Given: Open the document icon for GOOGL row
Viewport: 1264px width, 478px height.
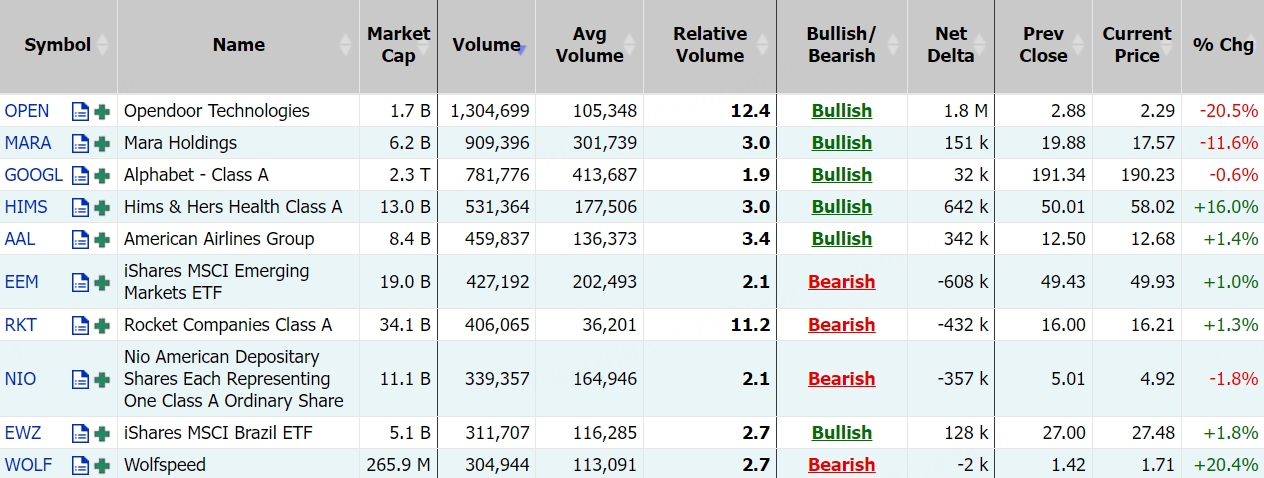Looking at the screenshot, I should pyautogui.click(x=80, y=175).
